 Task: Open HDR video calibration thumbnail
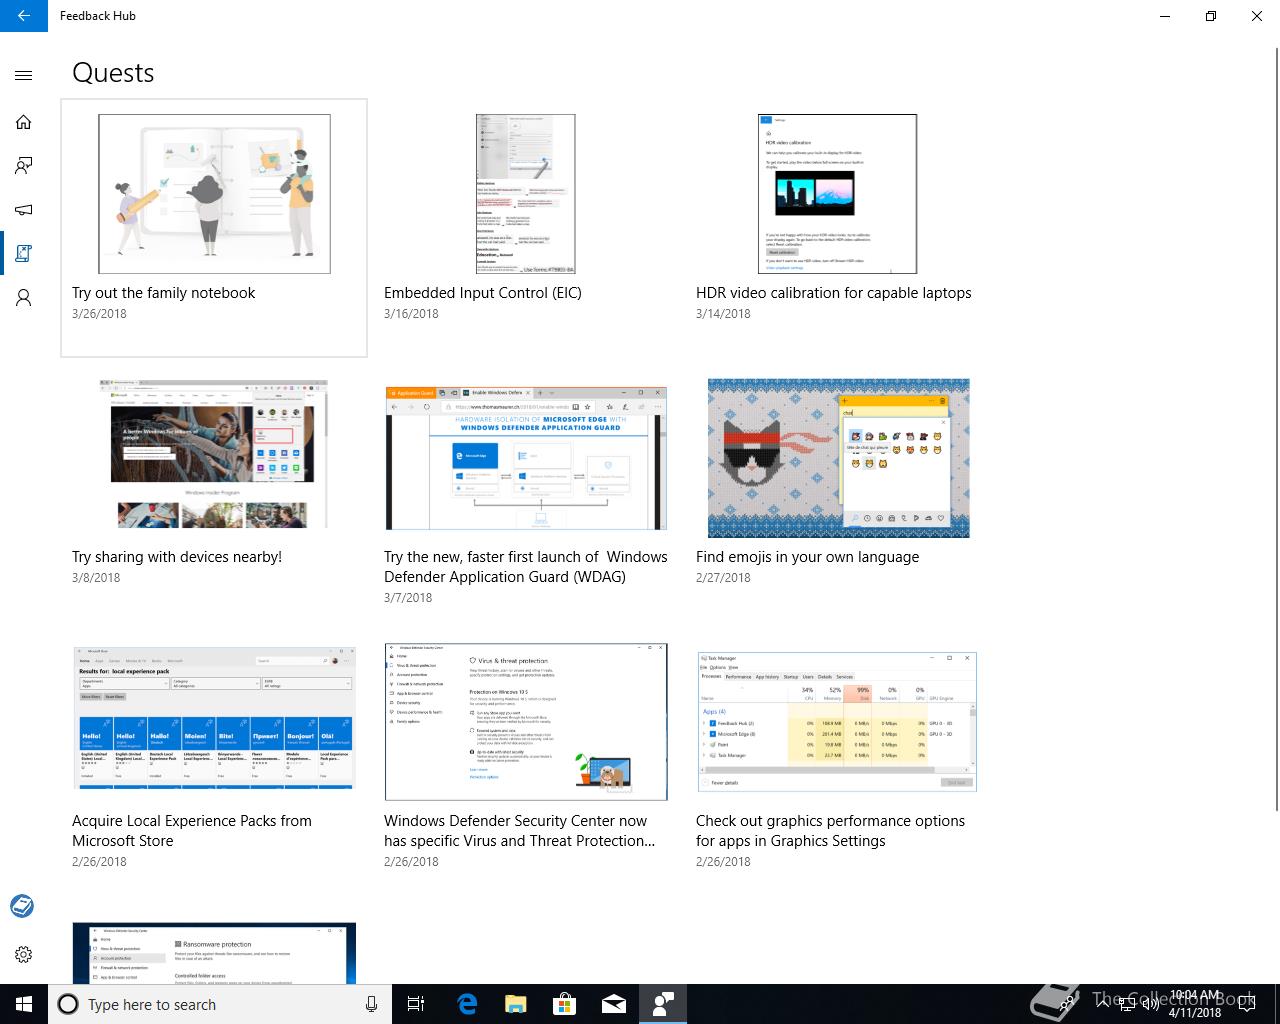coord(838,194)
